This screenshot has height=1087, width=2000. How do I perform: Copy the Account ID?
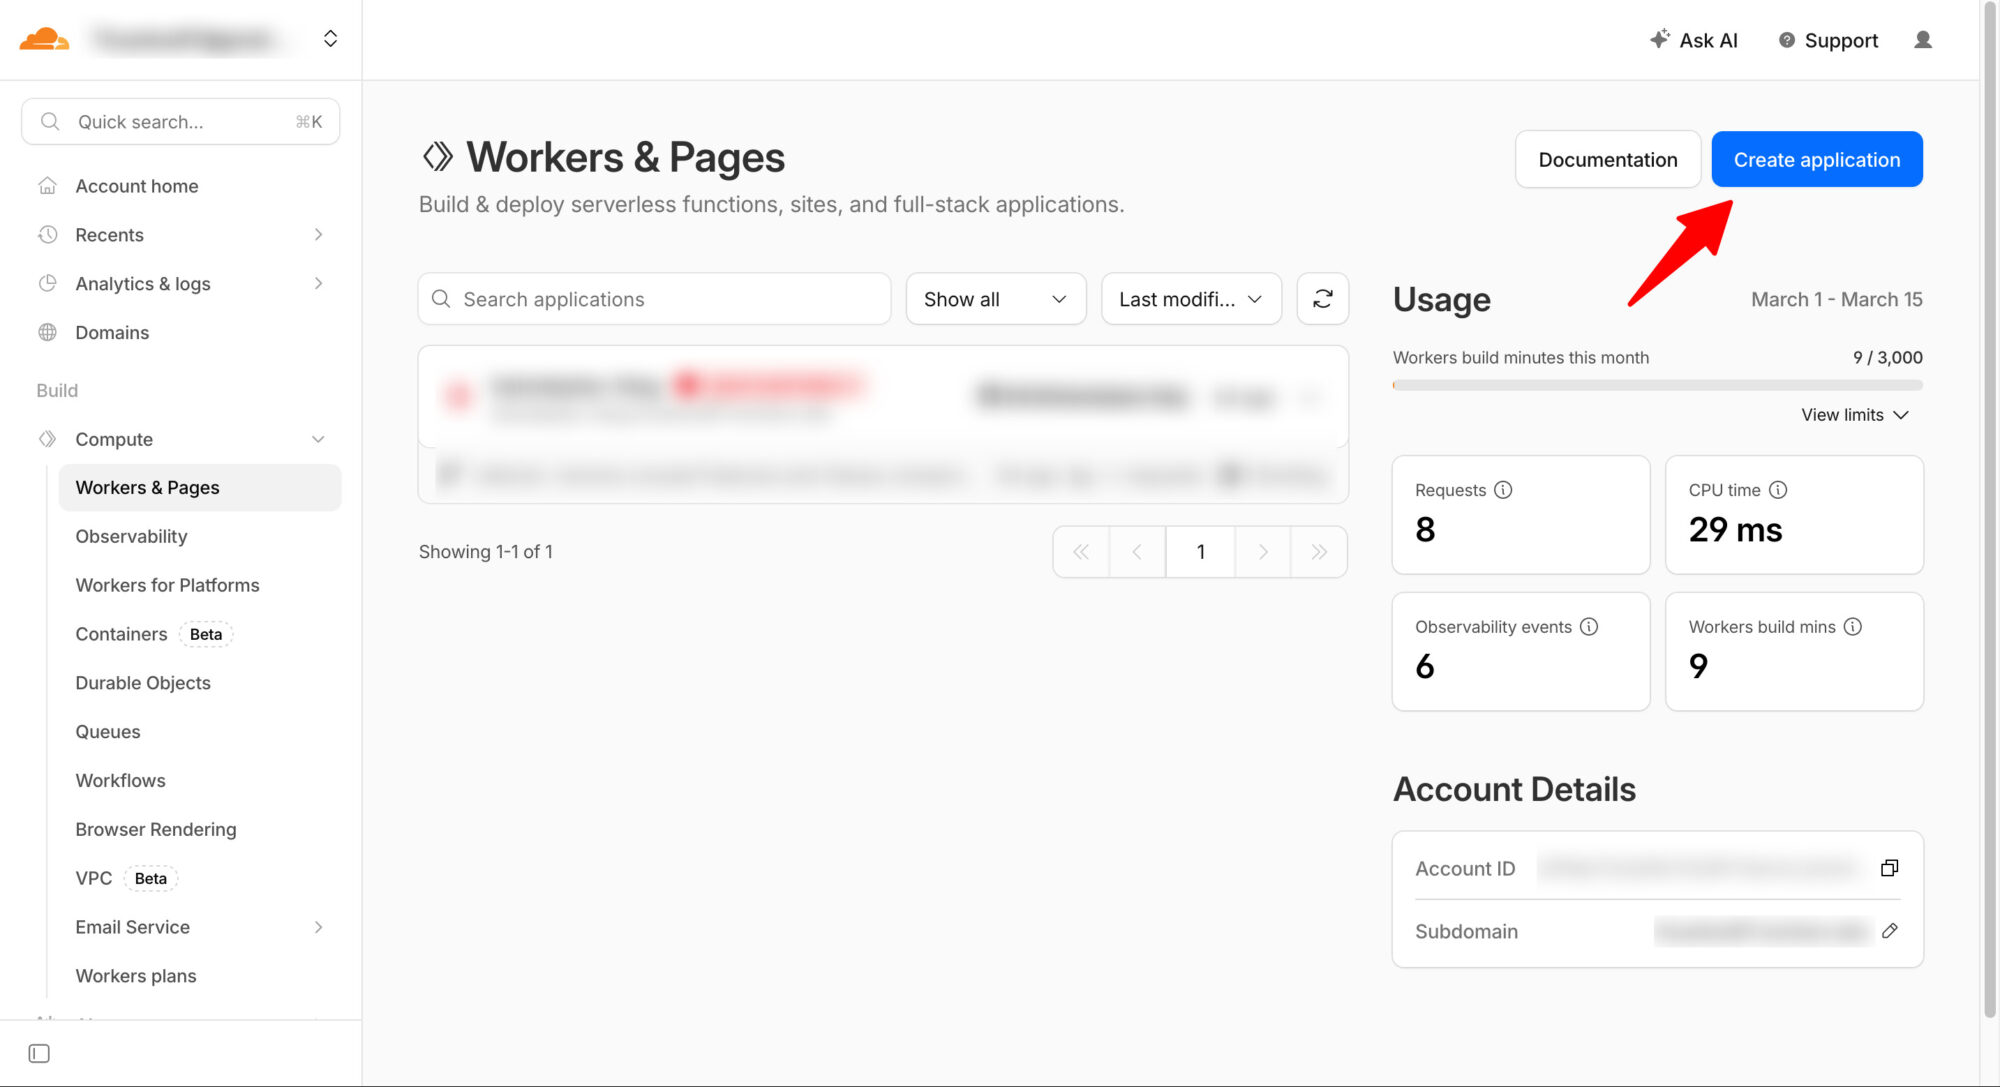pyautogui.click(x=1889, y=868)
